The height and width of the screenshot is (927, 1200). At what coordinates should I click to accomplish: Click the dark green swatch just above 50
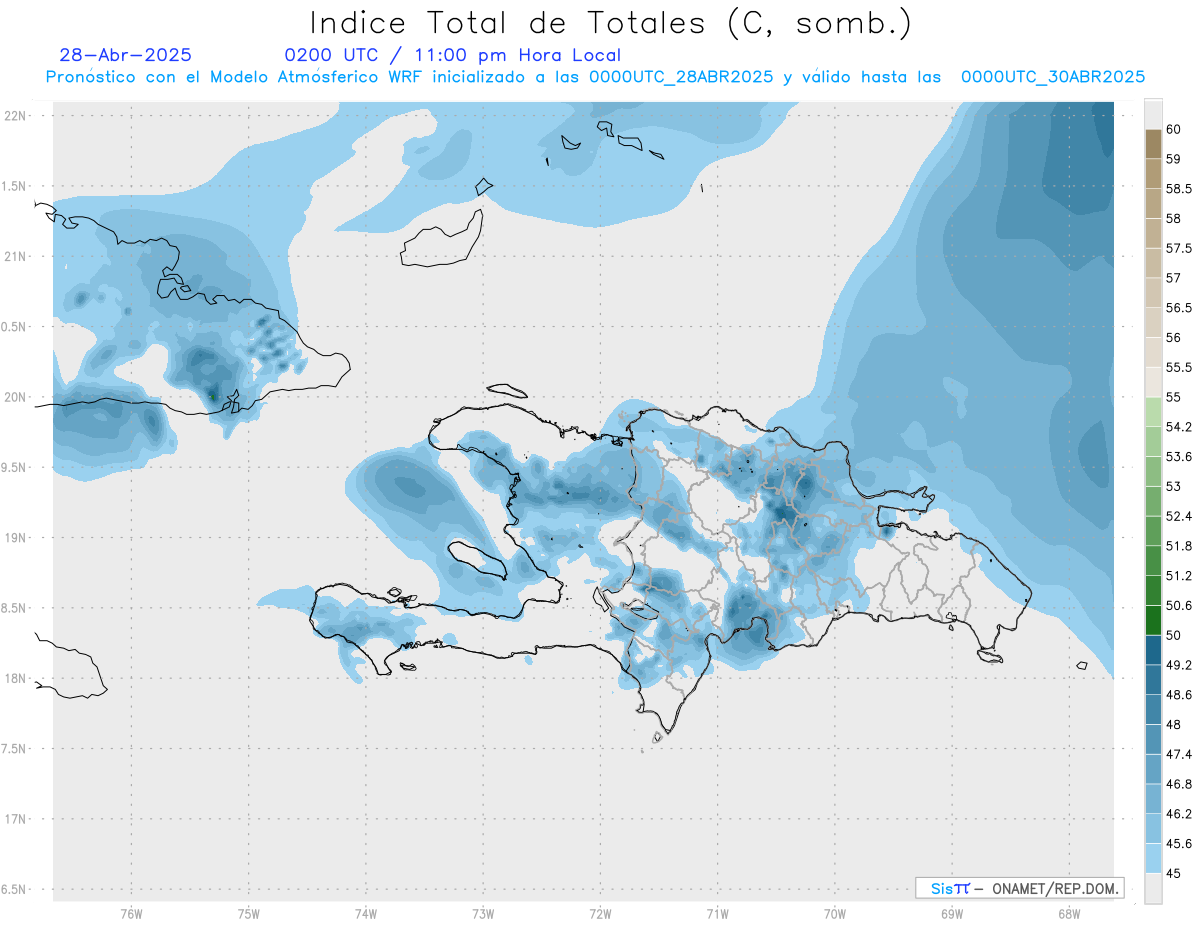(1153, 620)
